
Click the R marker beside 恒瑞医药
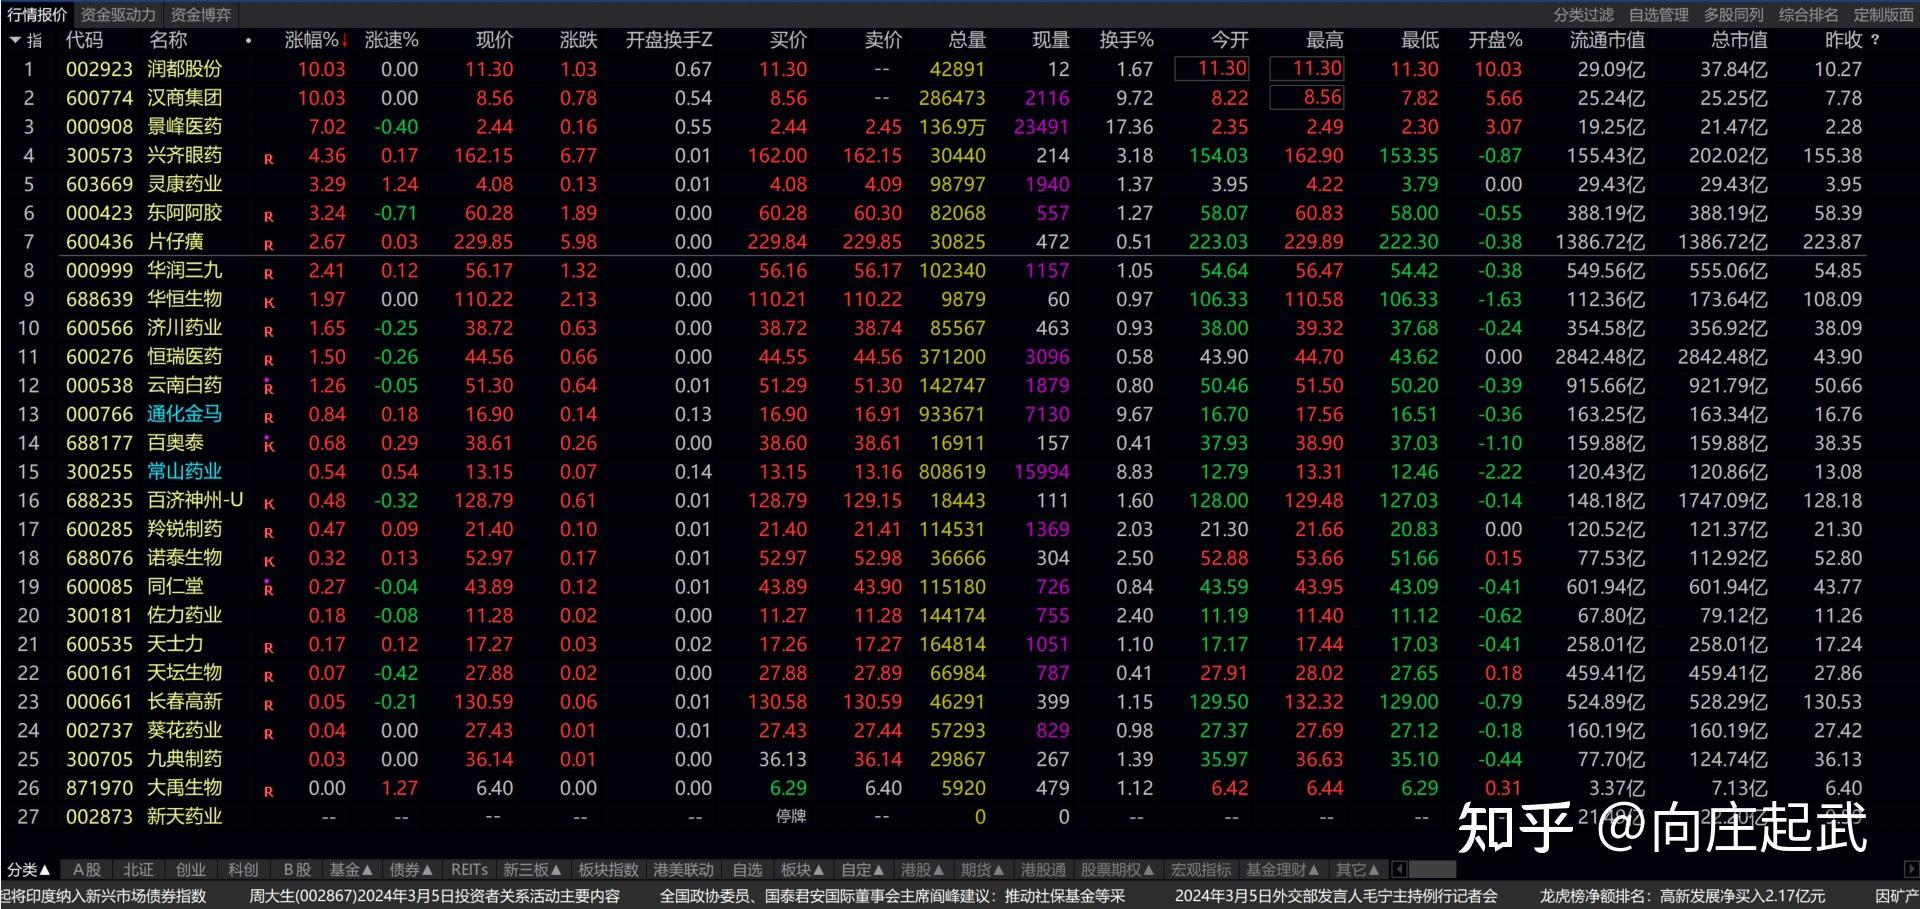click(x=268, y=360)
